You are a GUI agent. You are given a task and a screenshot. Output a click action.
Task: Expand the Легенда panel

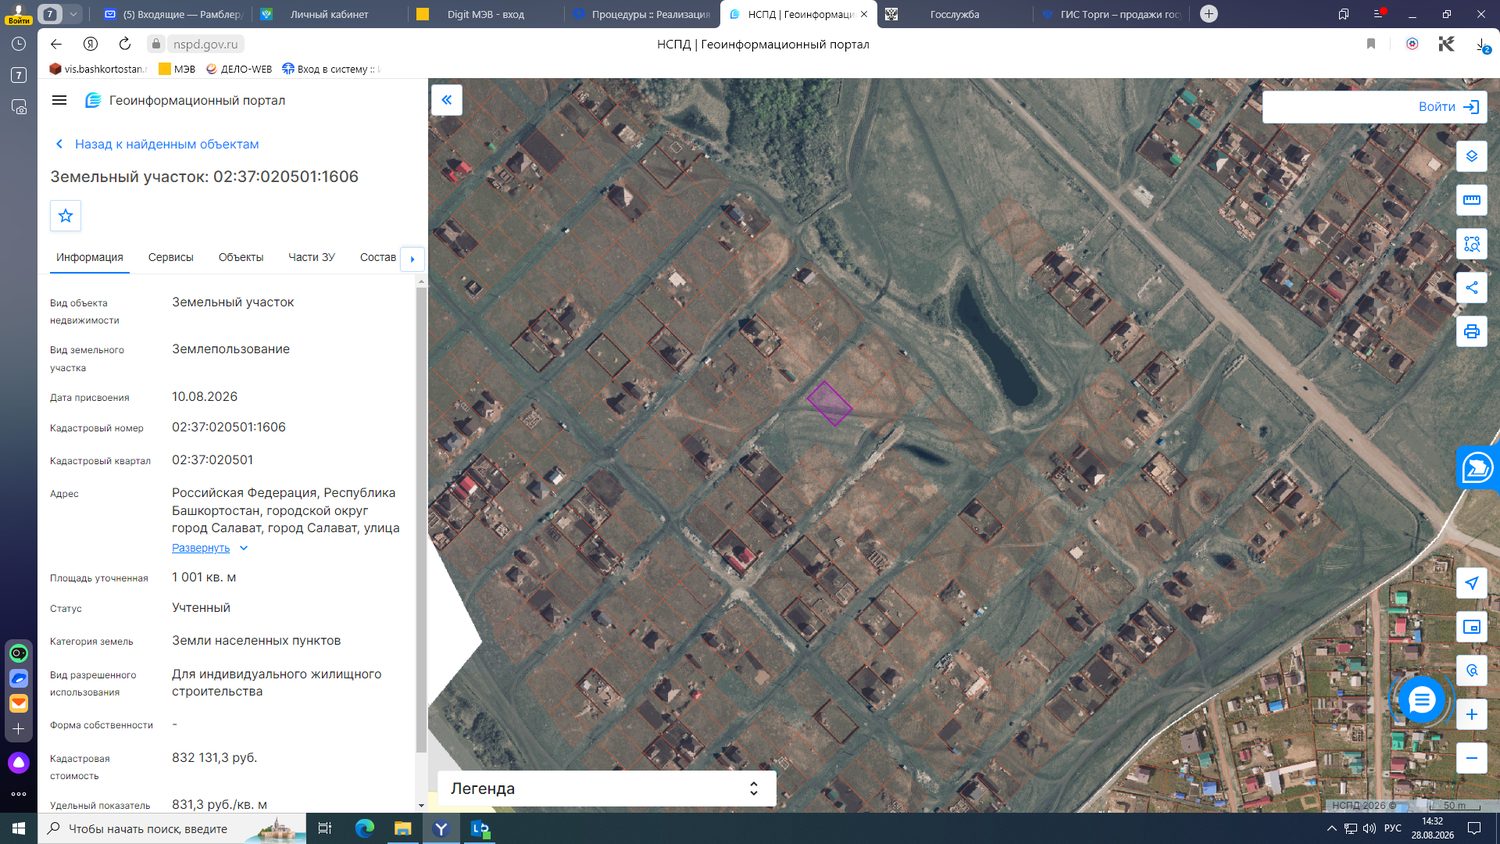(x=607, y=788)
